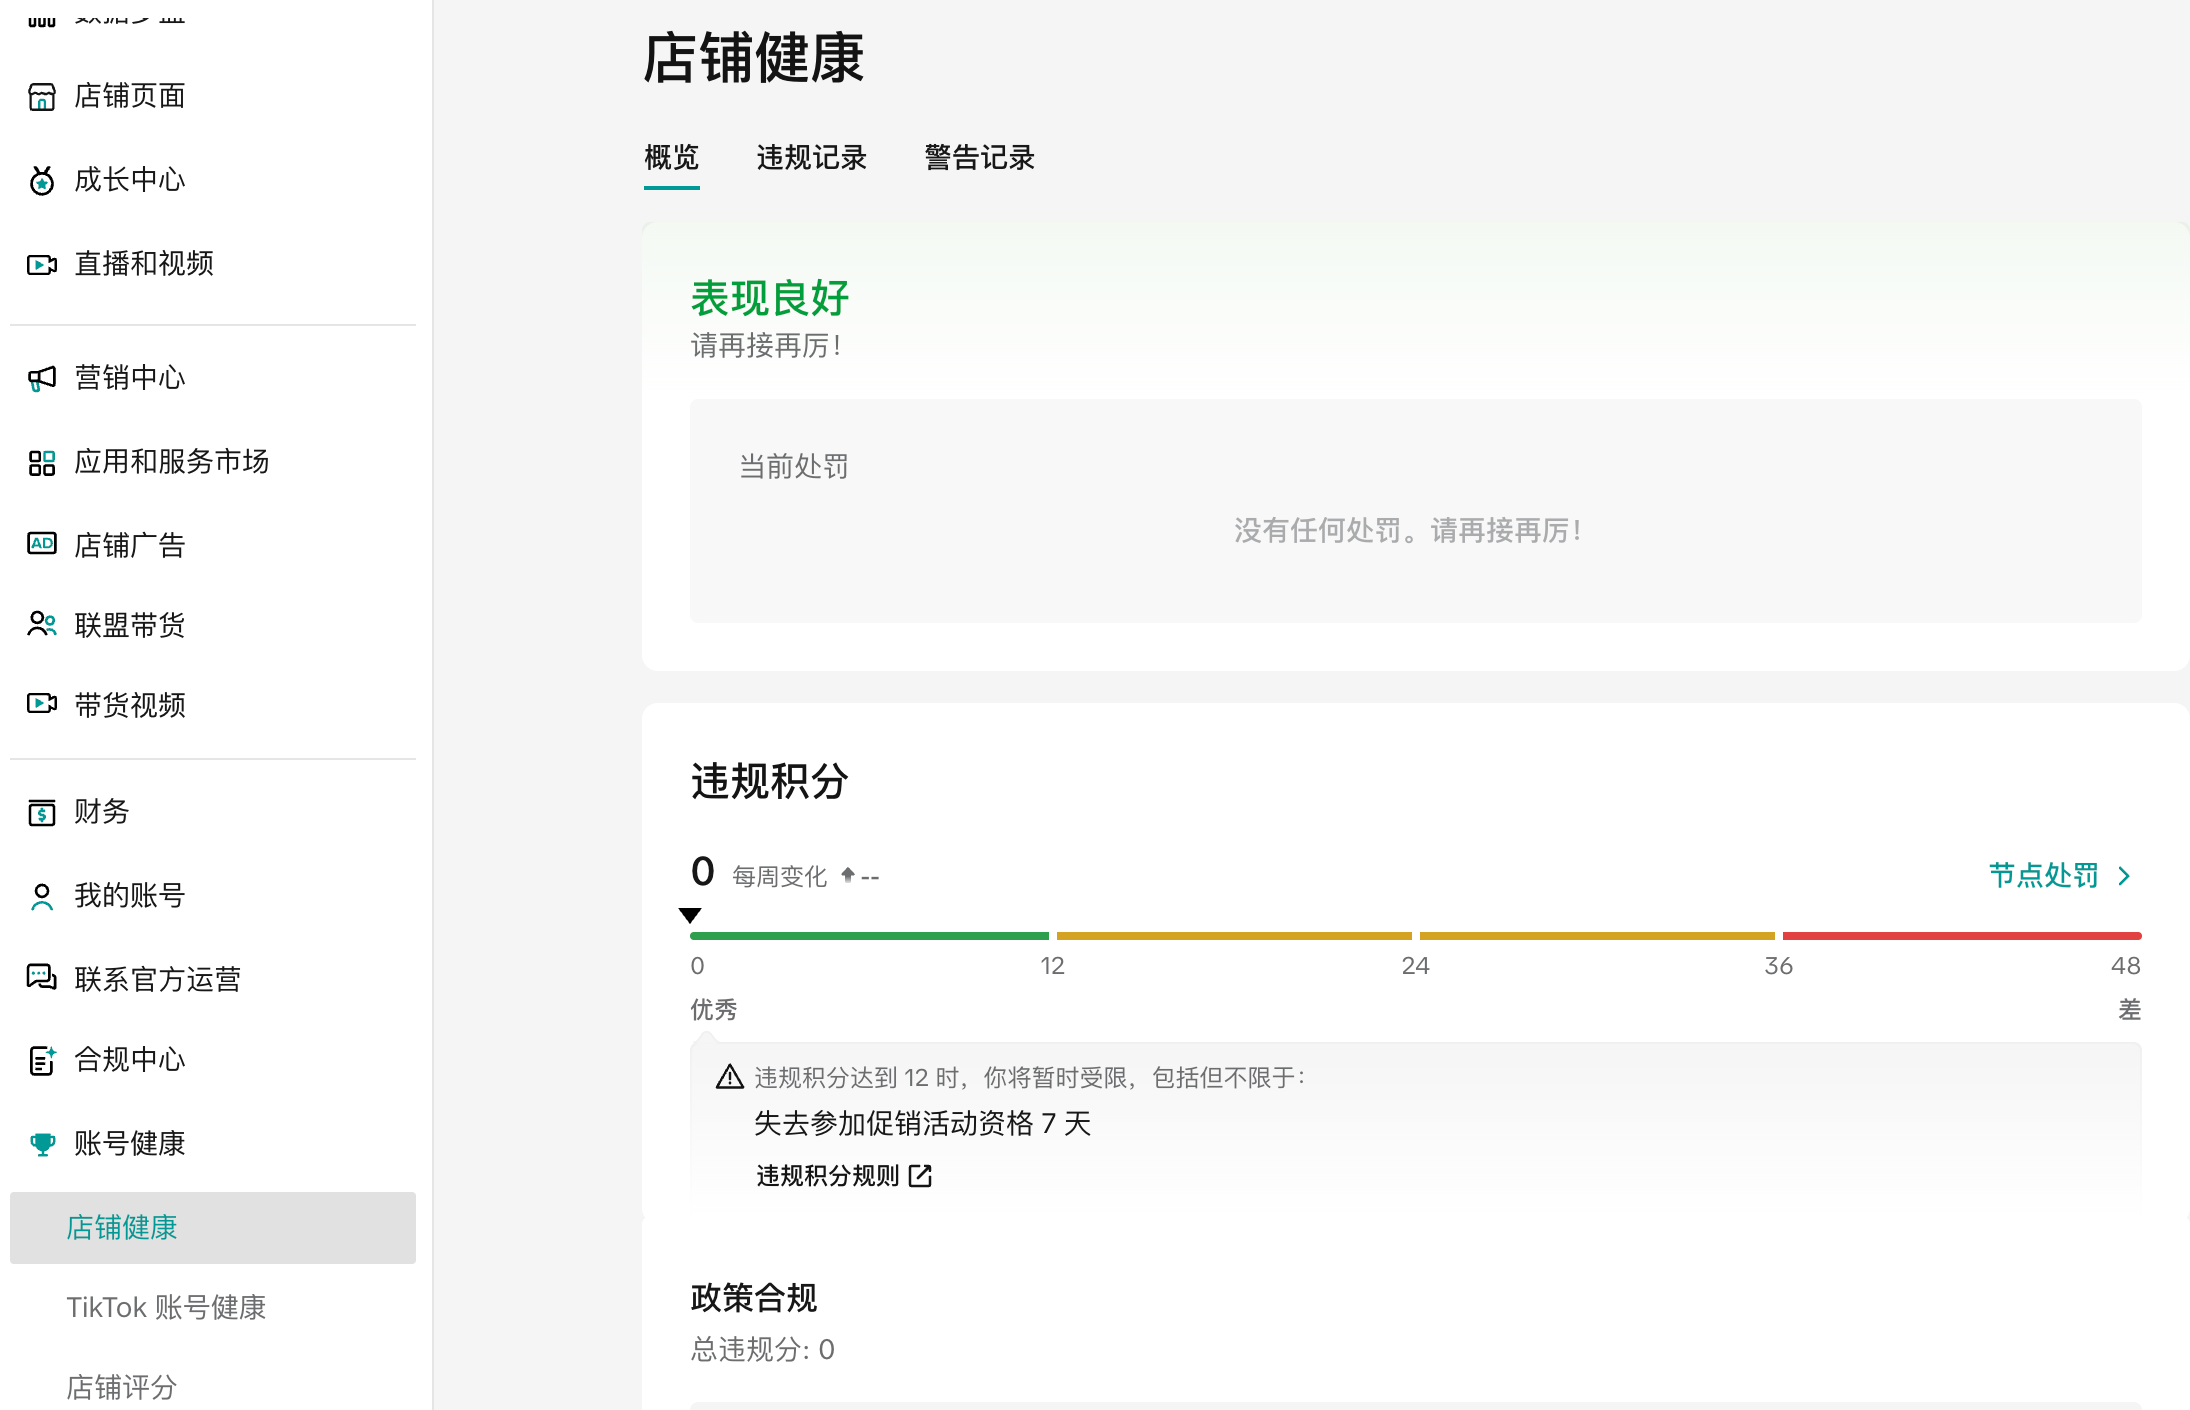Switch to the 警告记录 tab
Viewport: 2190px width, 1410px height.
pyautogui.click(x=979, y=158)
